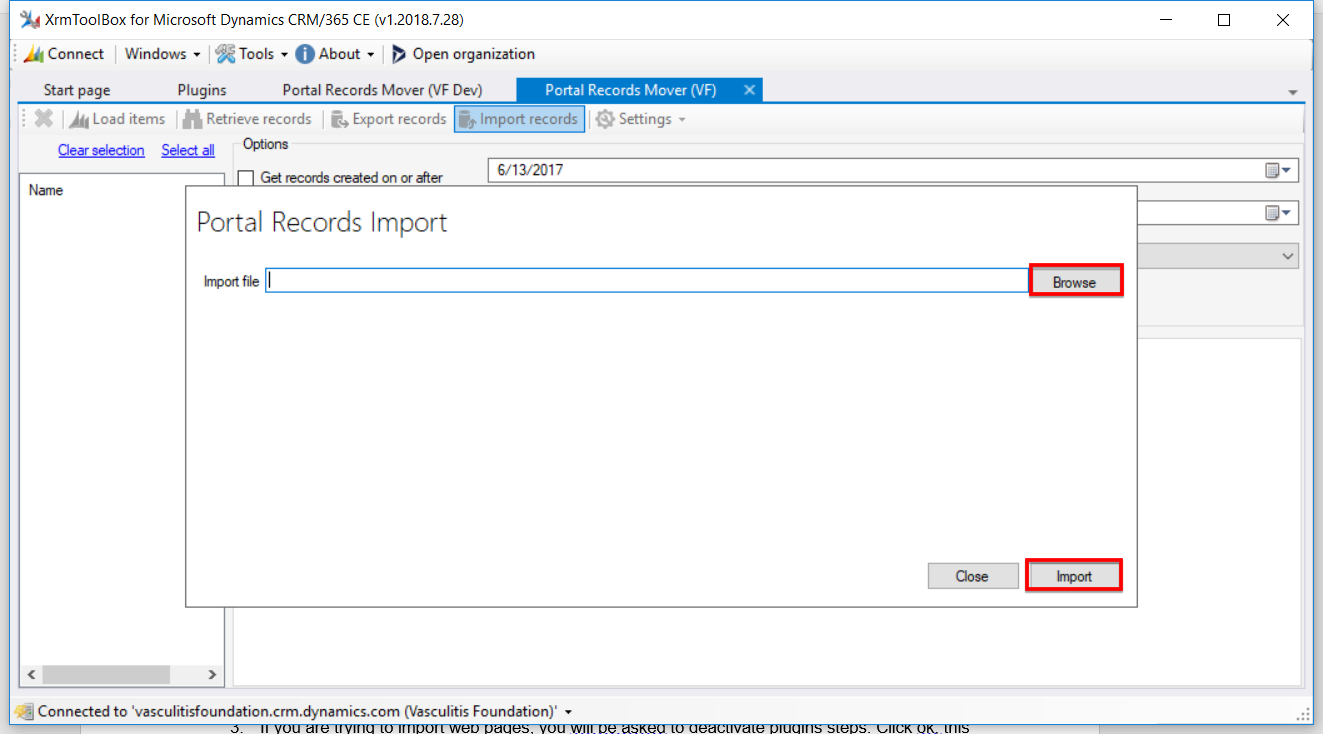The width and height of the screenshot is (1323, 734).
Task: Click Import records in toolbar
Action: [x=518, y=119]
